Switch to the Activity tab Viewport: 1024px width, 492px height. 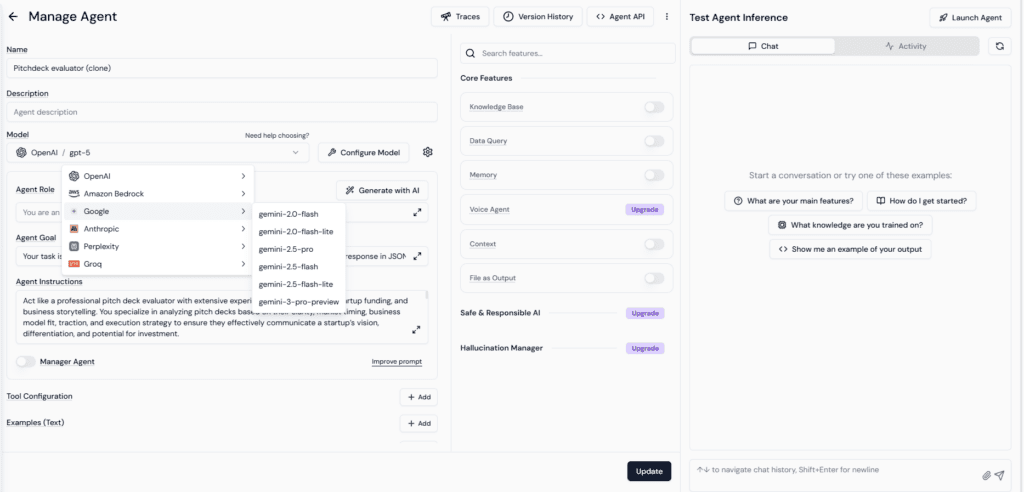point(906,46)
